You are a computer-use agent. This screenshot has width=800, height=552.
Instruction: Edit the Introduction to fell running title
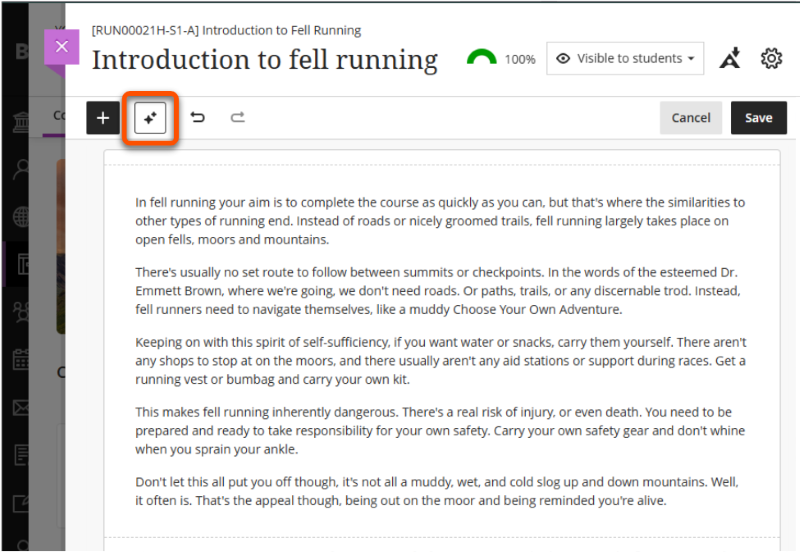pos(265,60)
